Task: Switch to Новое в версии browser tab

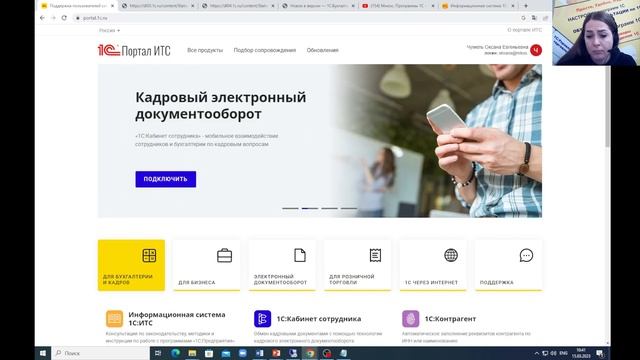Action: (x=318, y=6)
